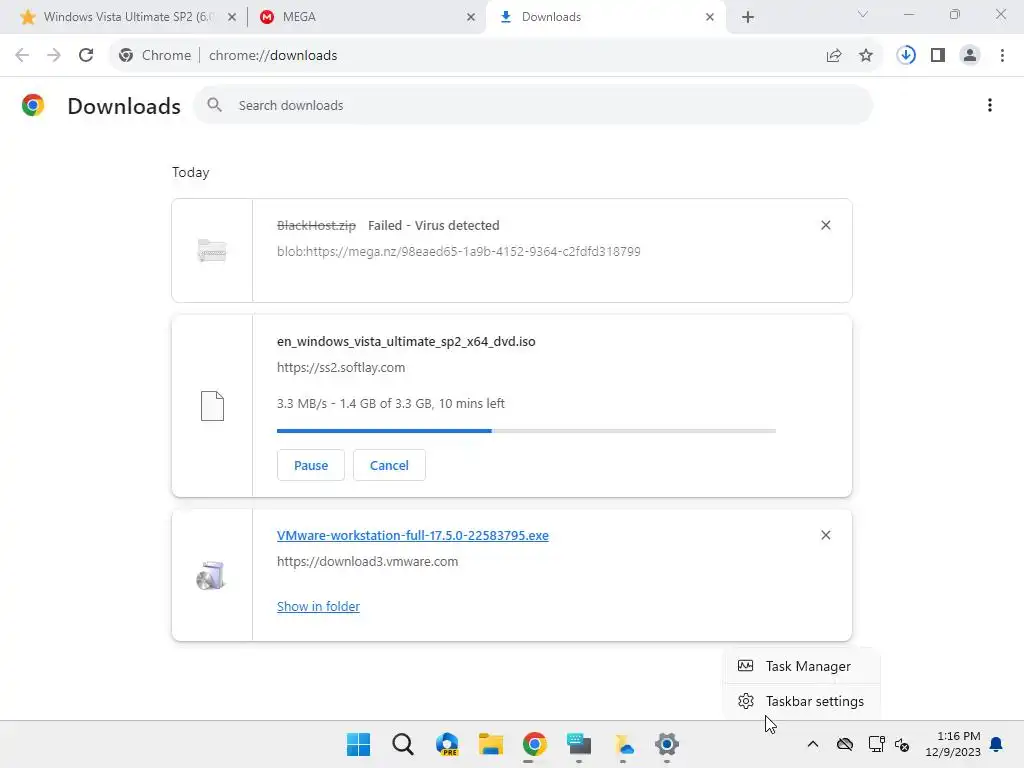
Task: Click the search magnifier icon in Downloads
Action: point(214,104)
